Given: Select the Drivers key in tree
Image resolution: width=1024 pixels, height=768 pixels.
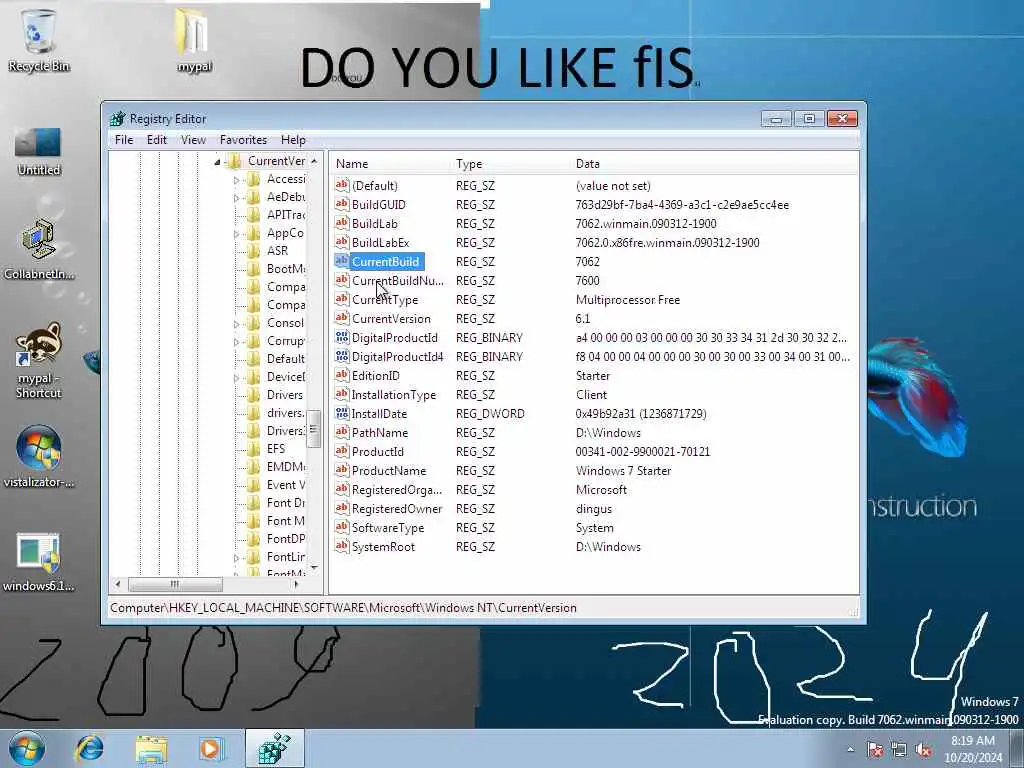Looking at the screenshot, I should coord(285,394).
